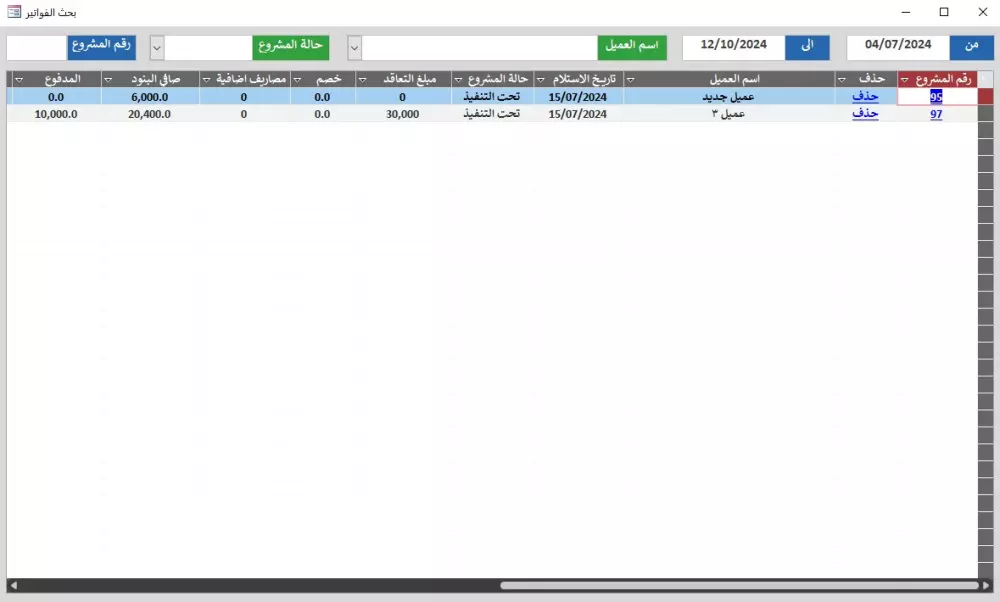Maximize the بحث الفواتير window
This screenshot has height=602, width=1000.
(944, 12)
